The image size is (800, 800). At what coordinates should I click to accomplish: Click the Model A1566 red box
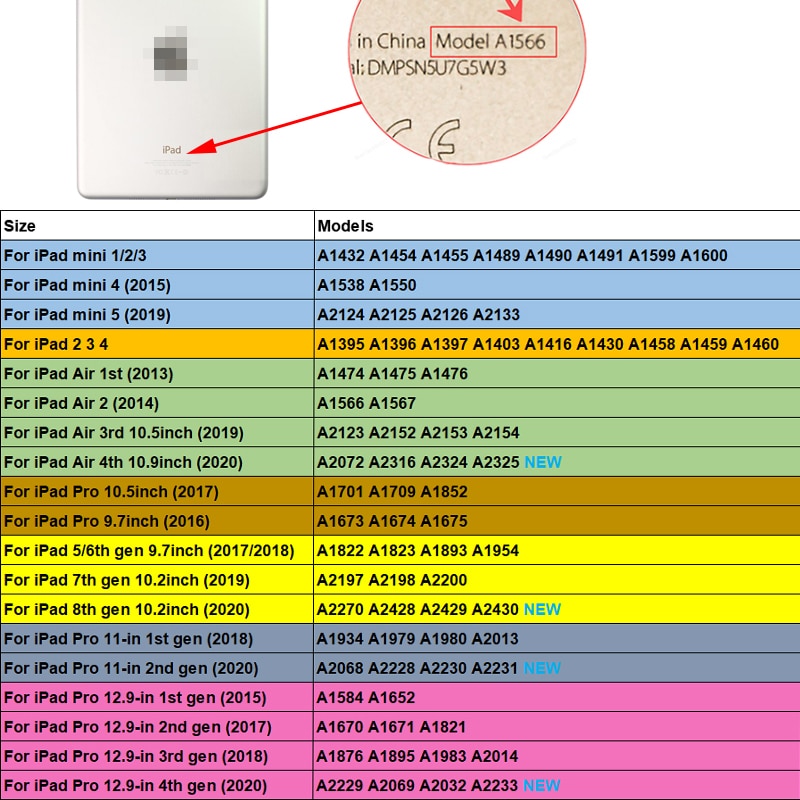coord(493,42)
